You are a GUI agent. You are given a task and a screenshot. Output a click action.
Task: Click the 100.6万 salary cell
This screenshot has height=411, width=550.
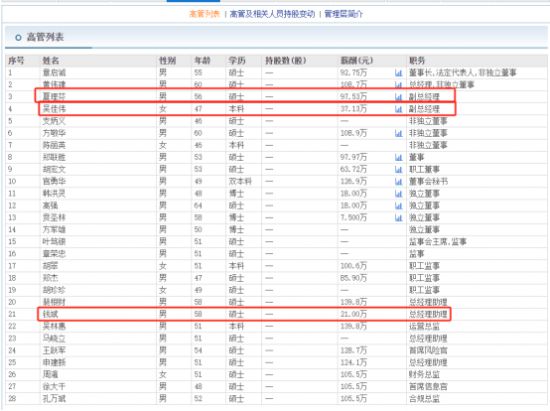pos(353,266)
